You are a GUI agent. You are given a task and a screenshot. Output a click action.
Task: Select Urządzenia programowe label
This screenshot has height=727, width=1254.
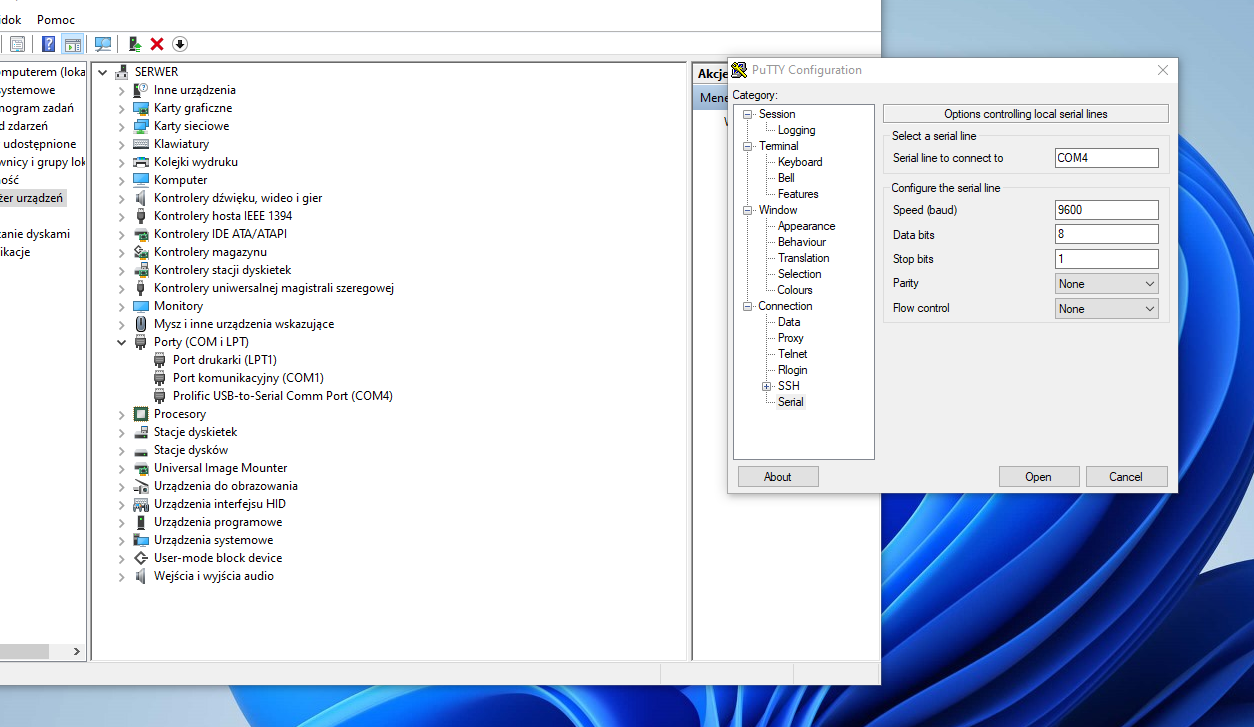218,522
